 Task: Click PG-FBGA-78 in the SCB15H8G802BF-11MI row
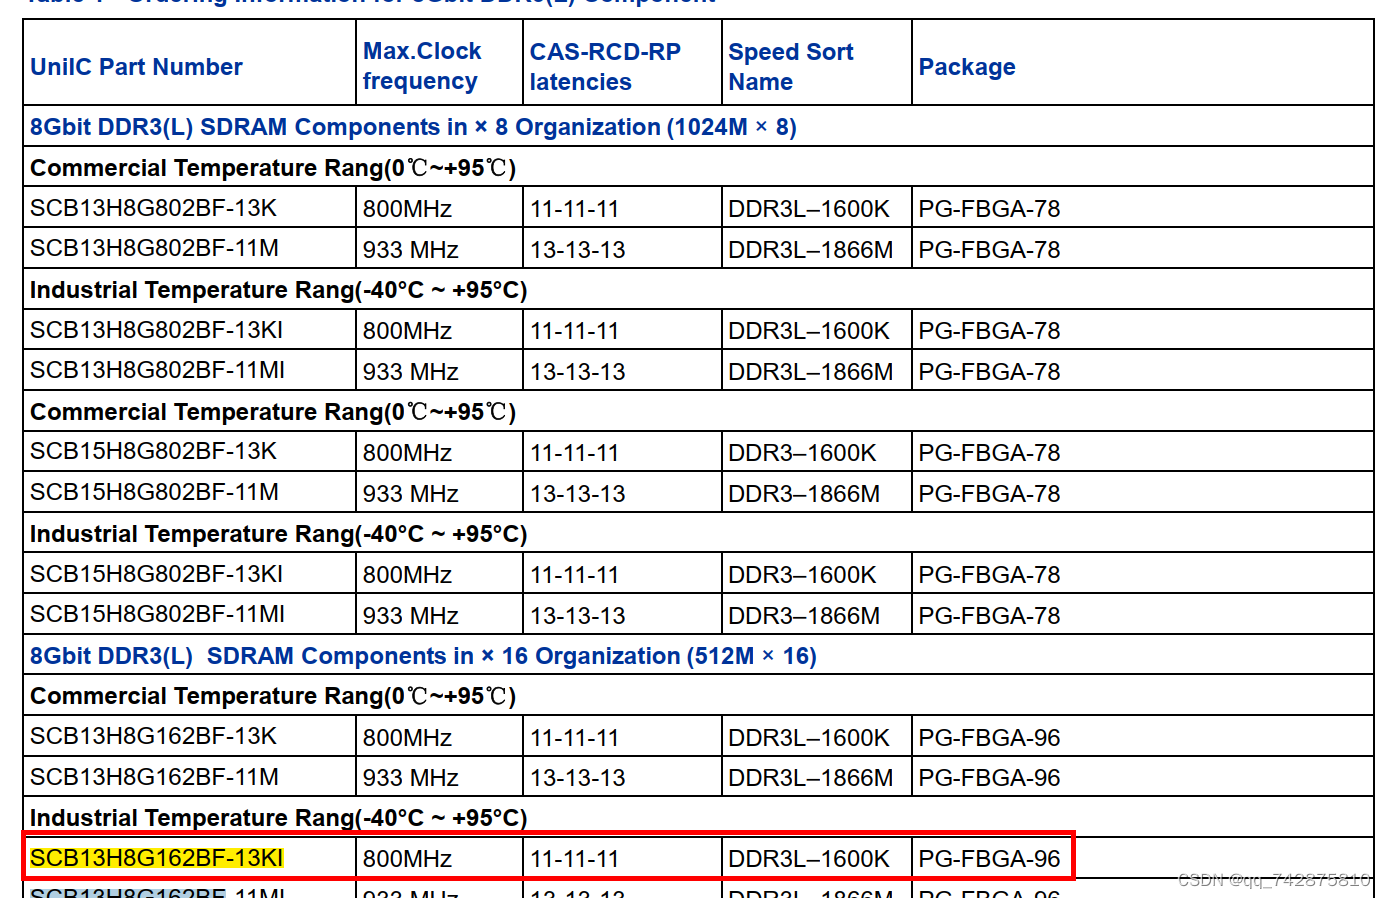[x=989, y=616]
